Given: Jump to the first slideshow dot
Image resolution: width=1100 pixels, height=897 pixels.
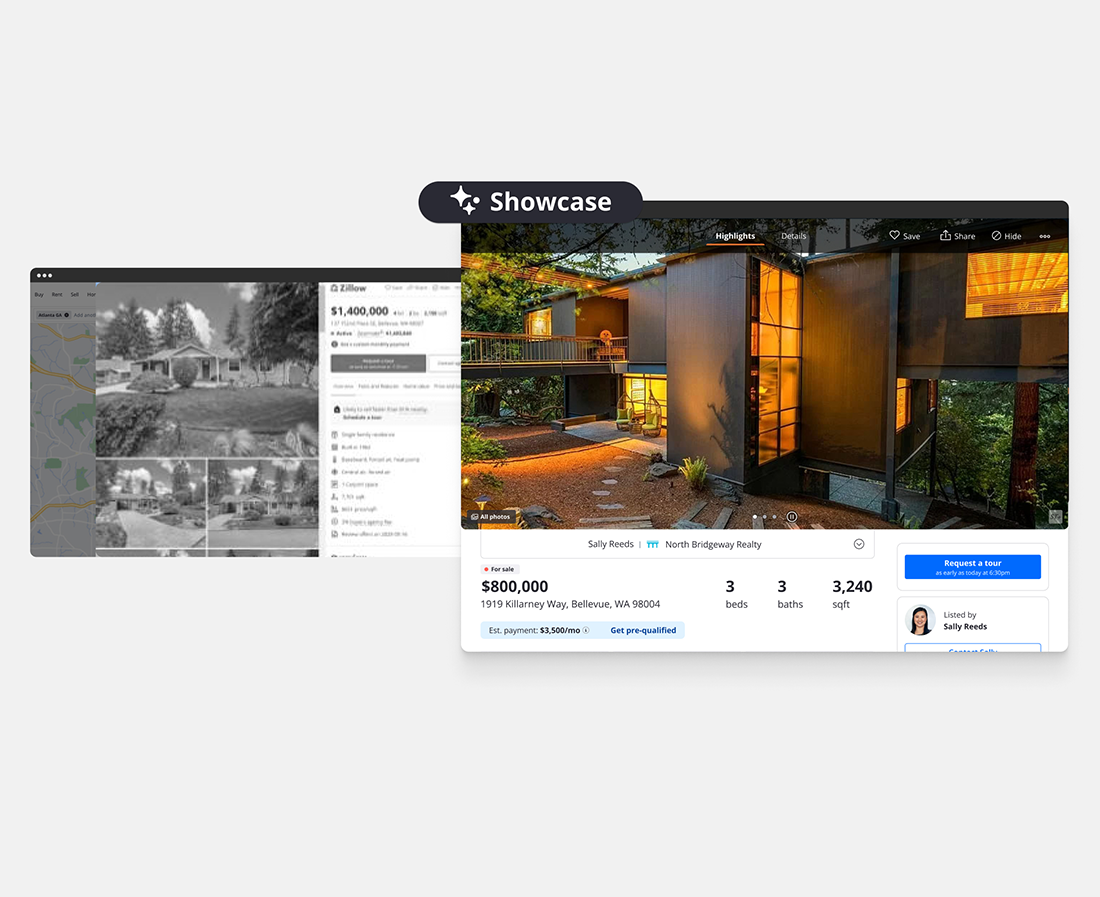Looking at the screenshot, I should pyautogui.click(x=754, y=517).
